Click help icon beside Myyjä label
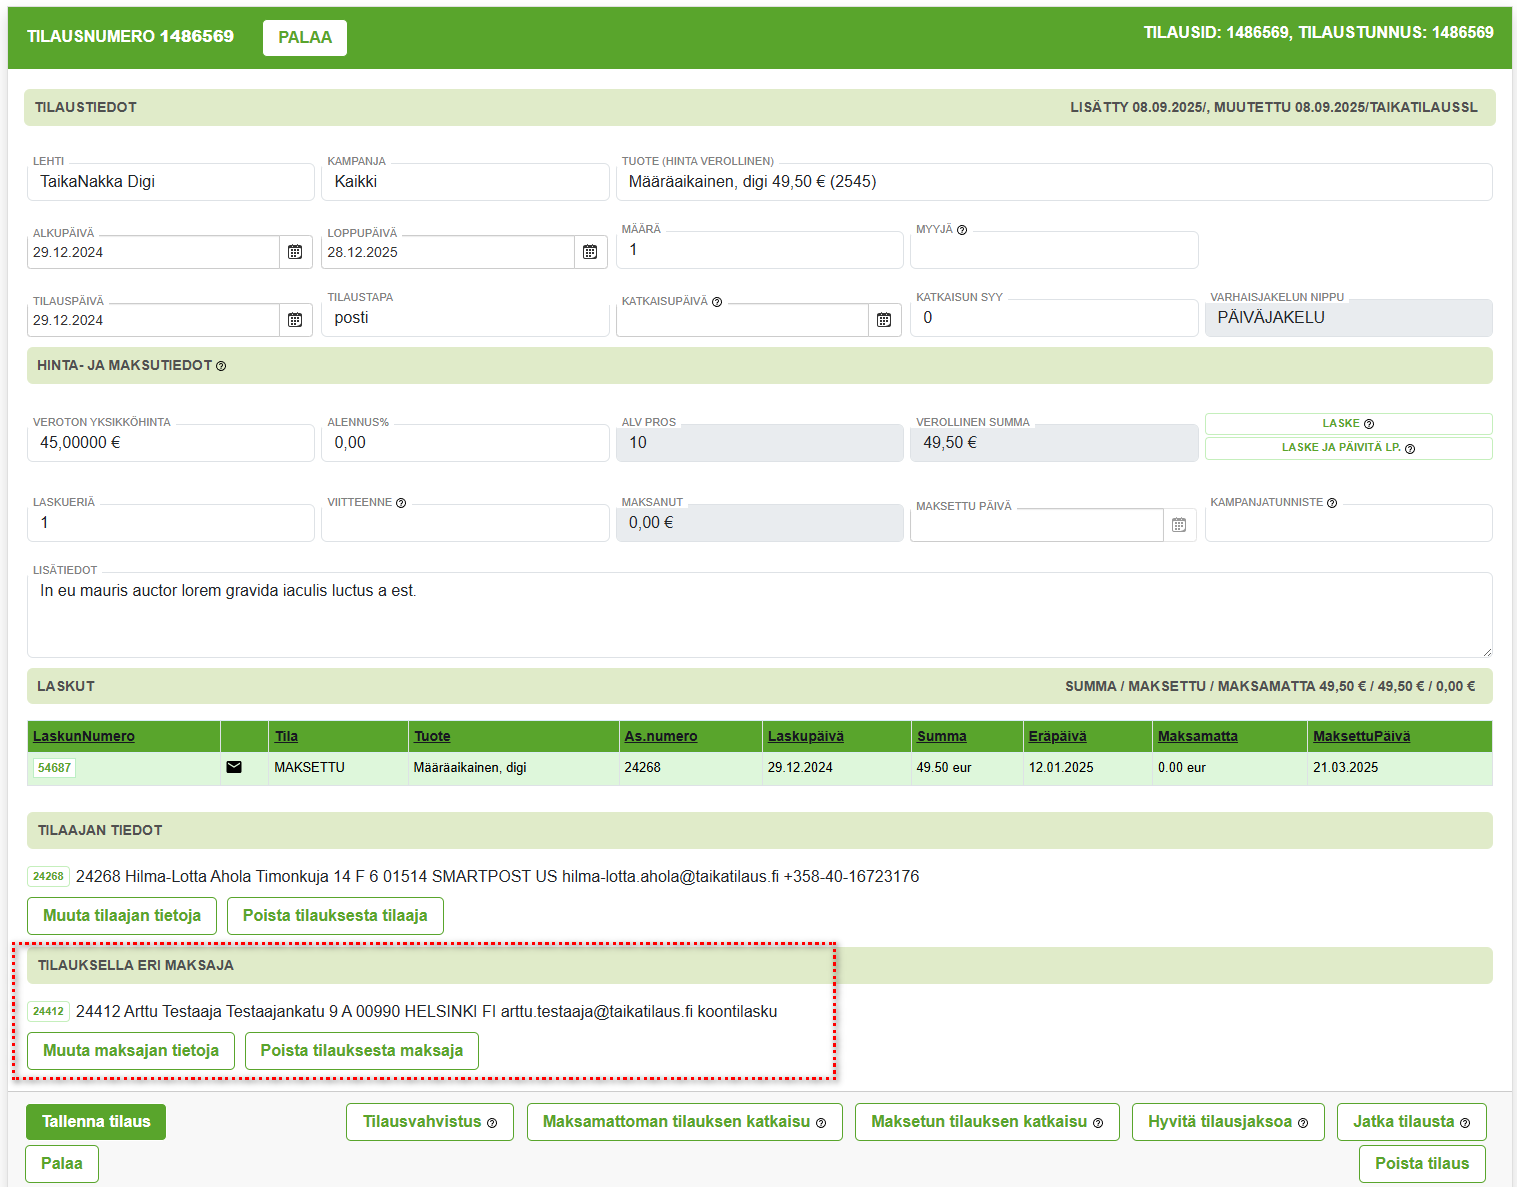 962,230
